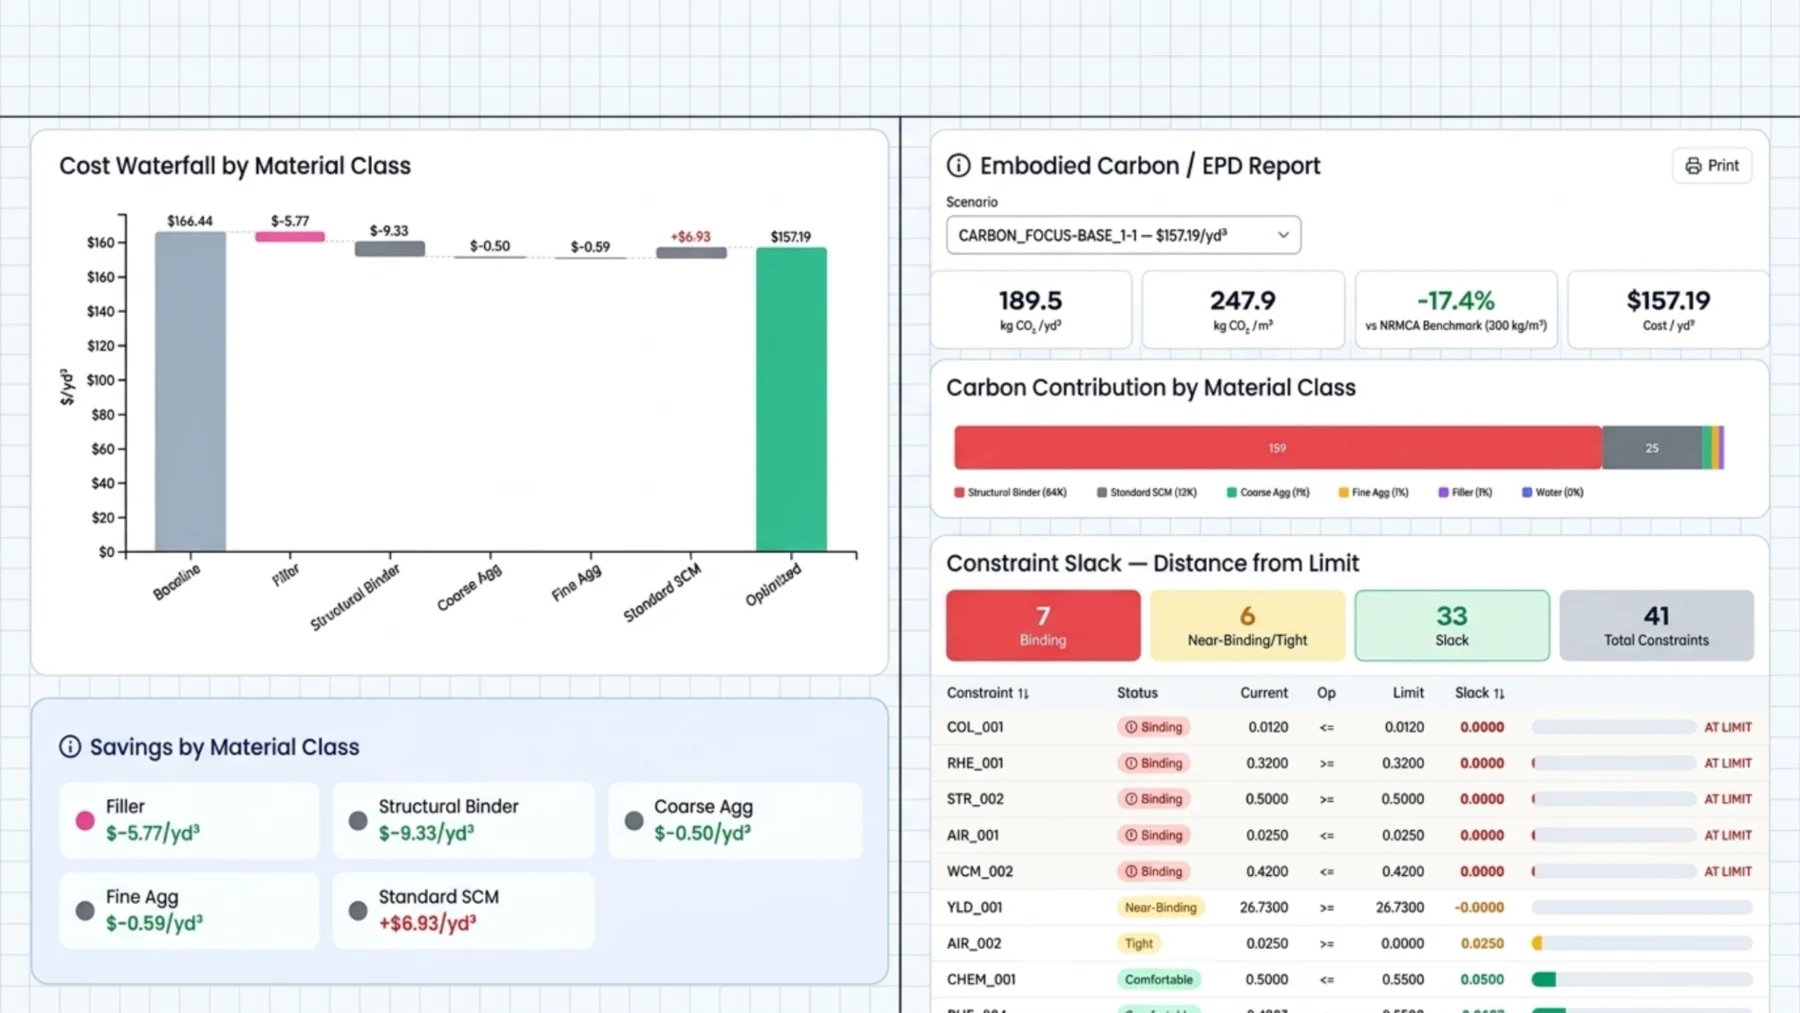Click the Near-Binding badge for YLD_001

1160,907
